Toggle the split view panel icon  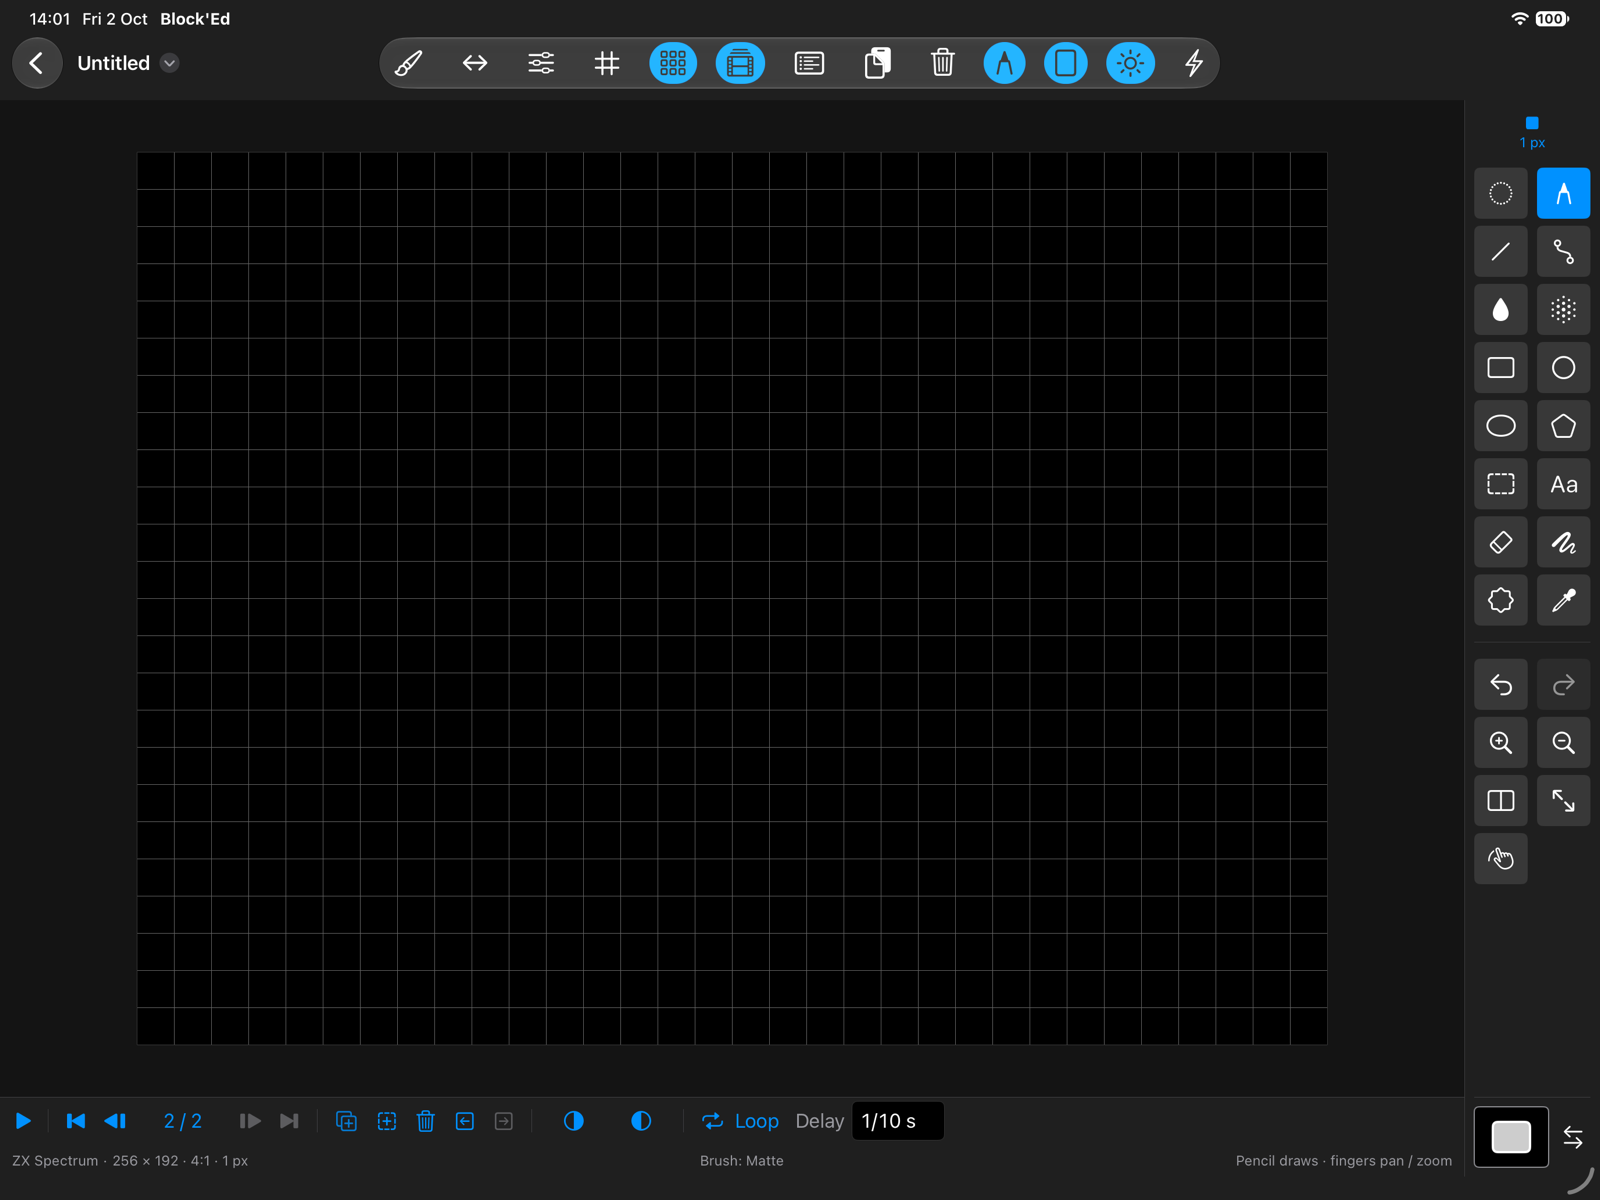click(x=1501, y=801)
